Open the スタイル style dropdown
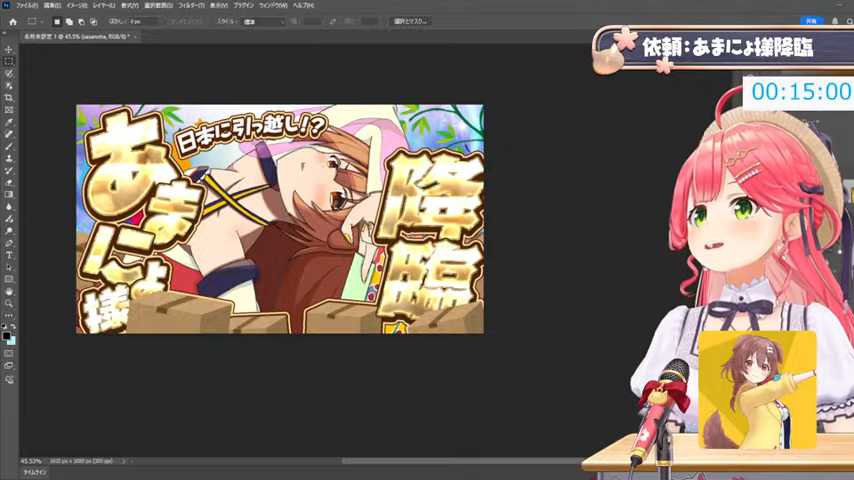854x480 pixels. coord(264,22)
